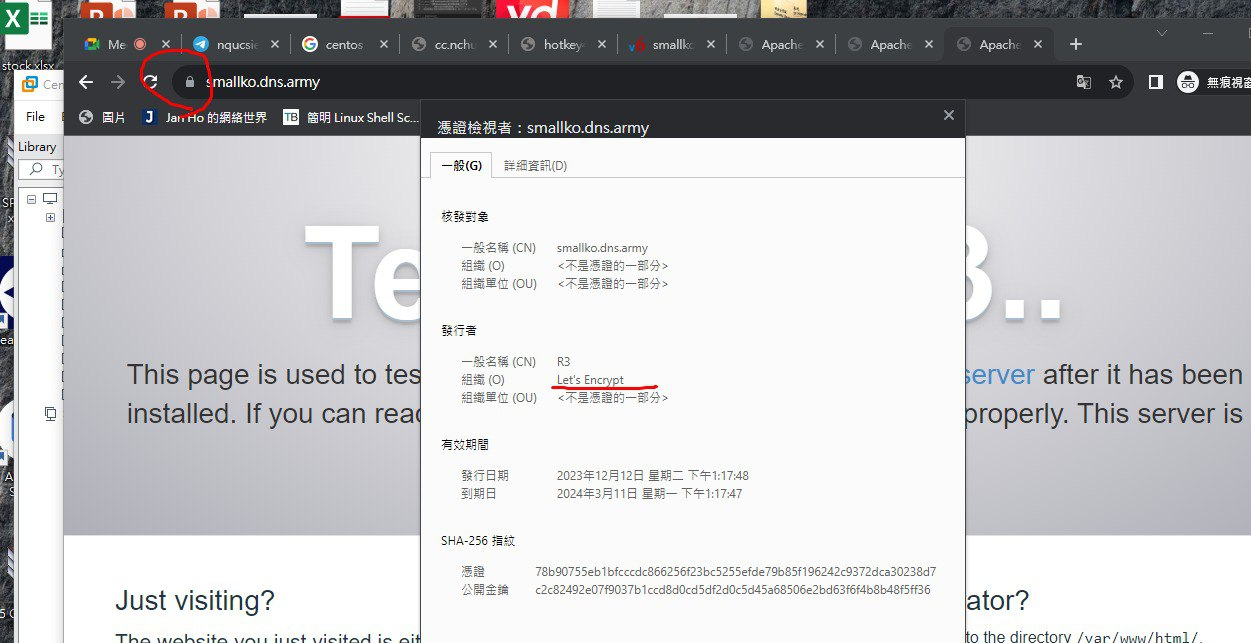Reload the current page
The image size is (1251, 643).
click(151, 82)
